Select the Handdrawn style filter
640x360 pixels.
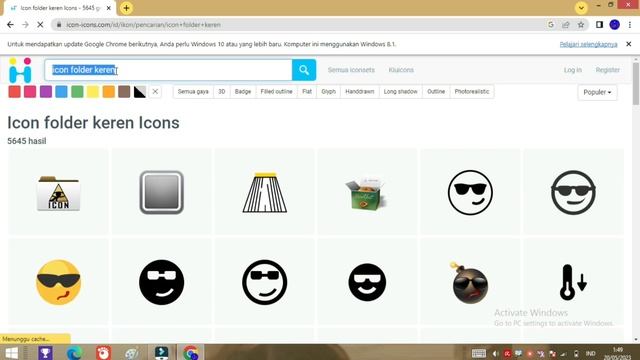[x=360, y=92]
